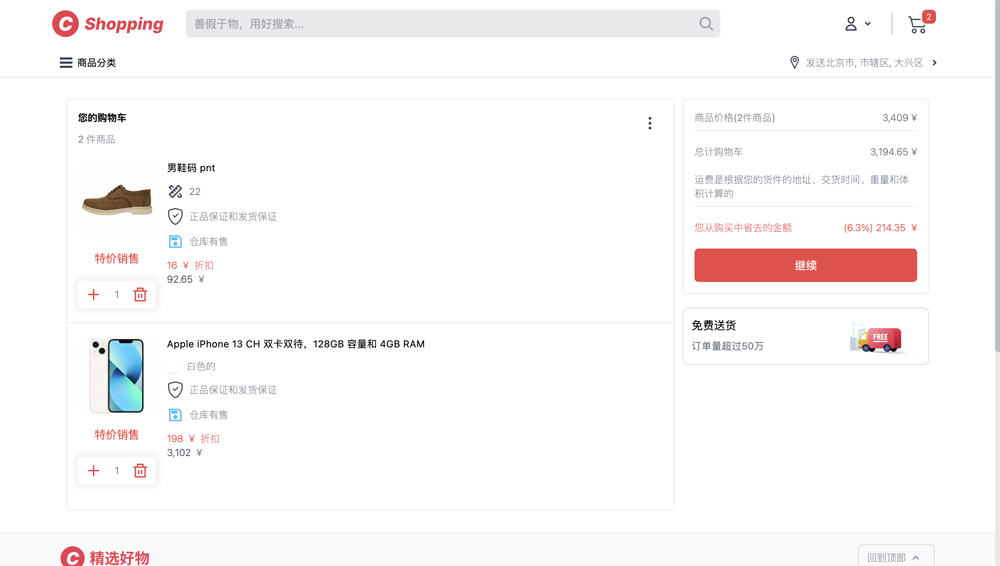Screen dimensions: 1000x566
Task: Increase quantity of 男鞋码 pnt
Action: tap(93, 294)
